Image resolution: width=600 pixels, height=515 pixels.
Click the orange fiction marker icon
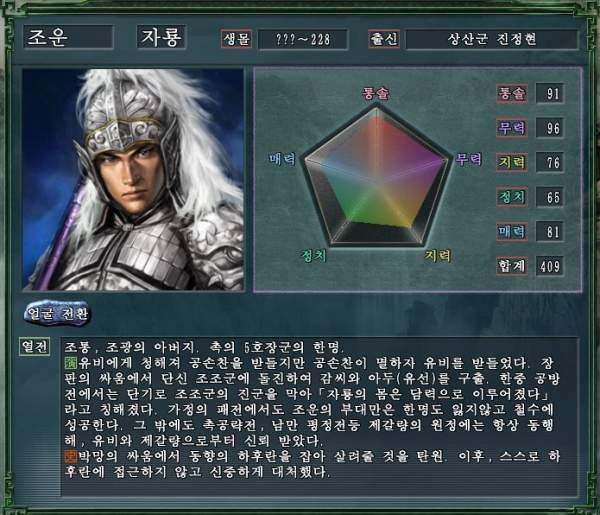click(70, 456)
